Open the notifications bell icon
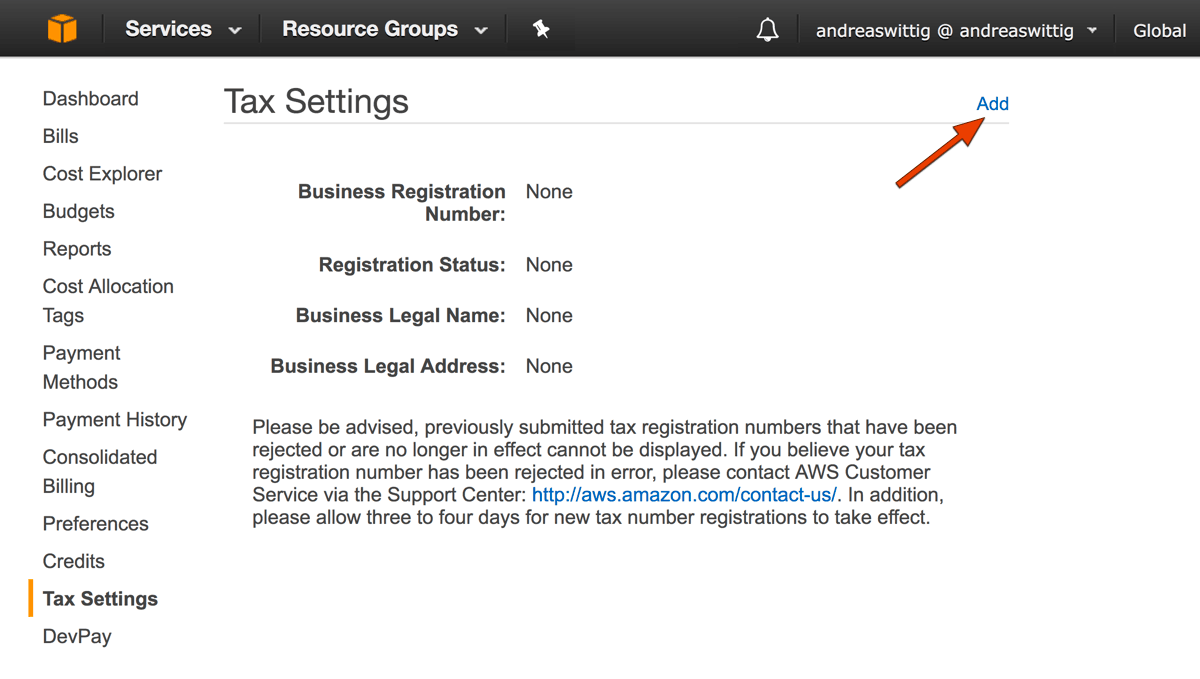1200x679 pixels. click(767, 31)
